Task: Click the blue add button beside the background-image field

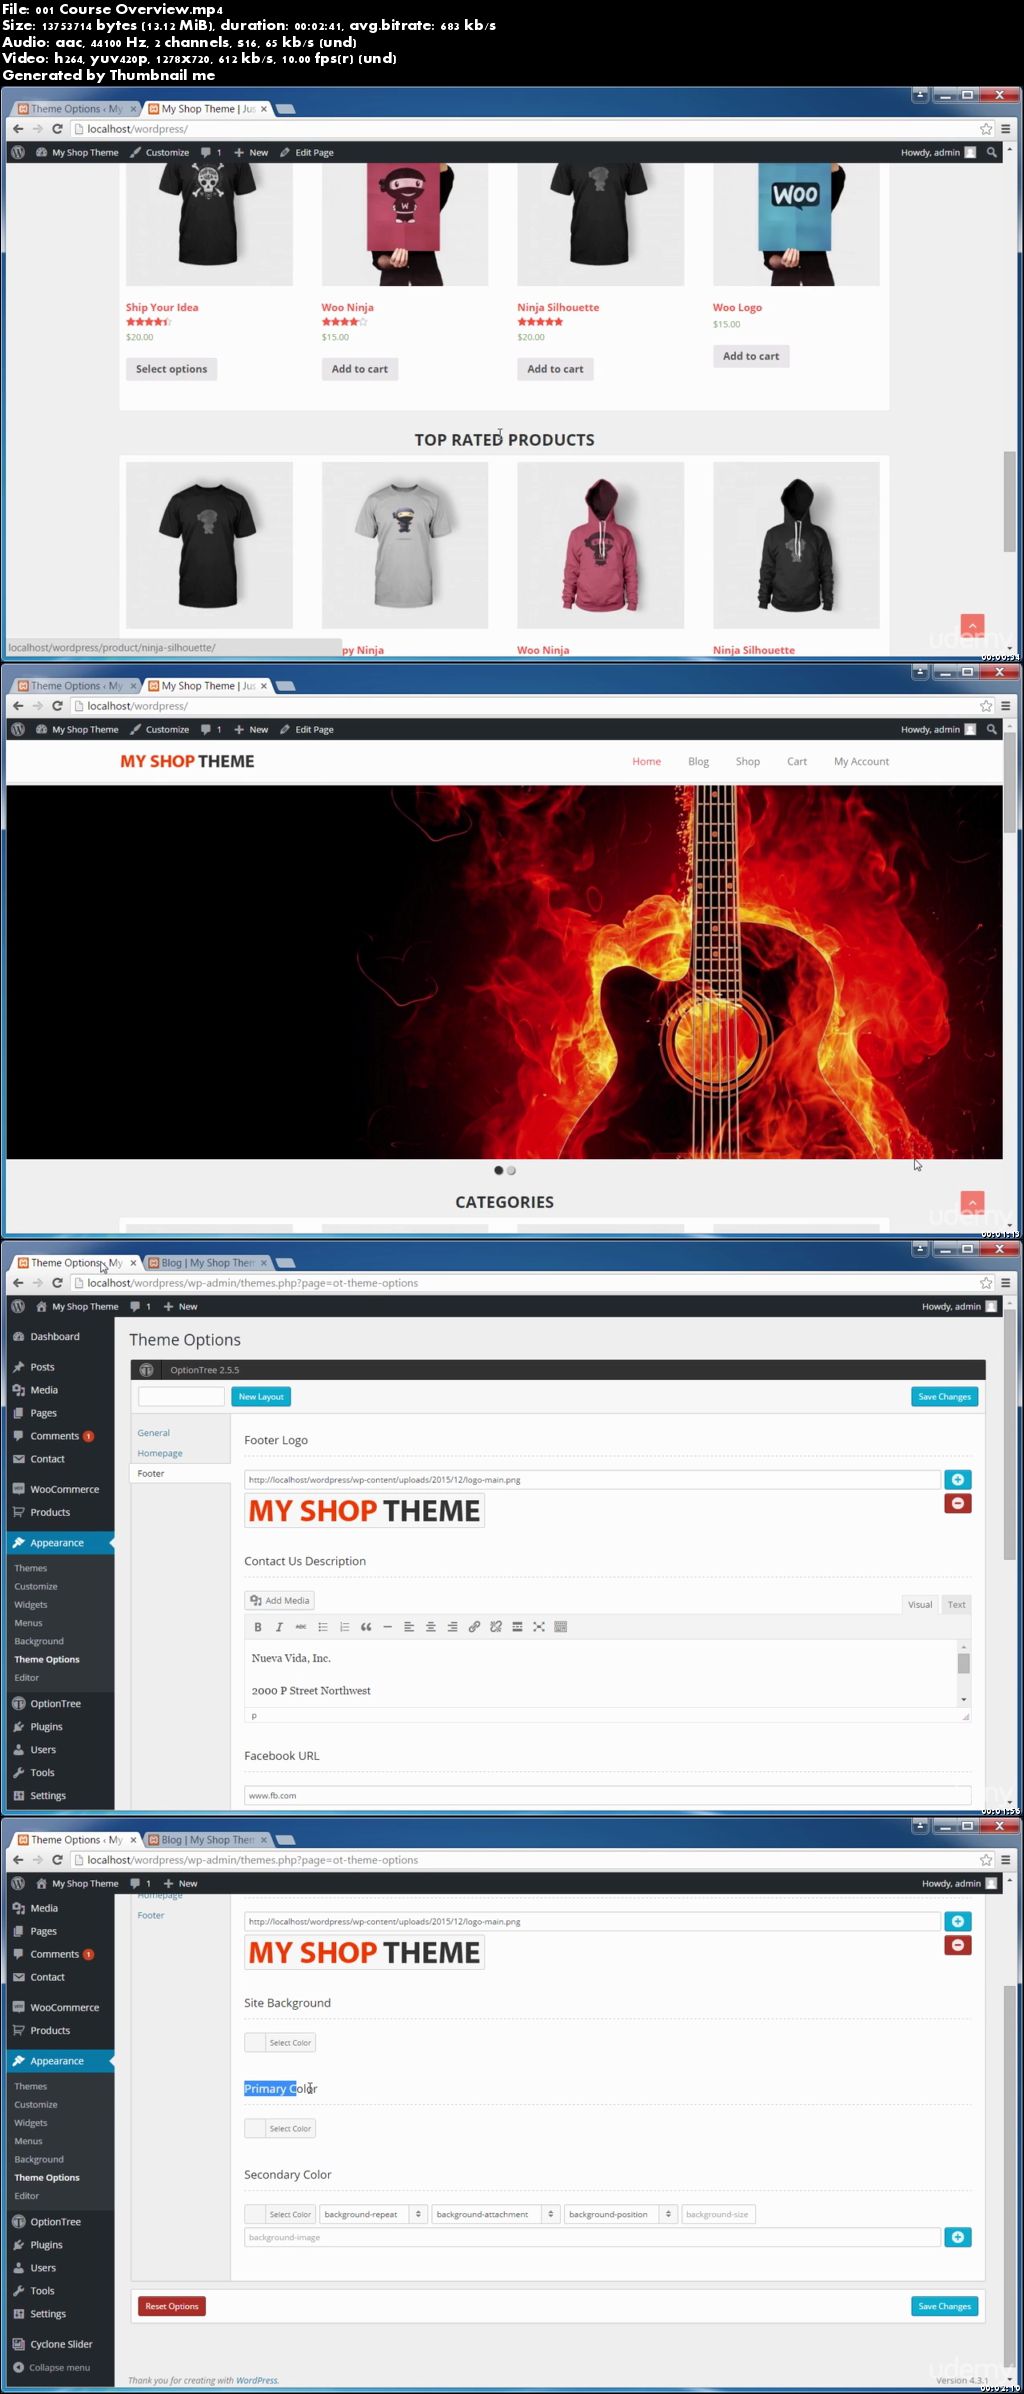Action: coord(958,2237)
